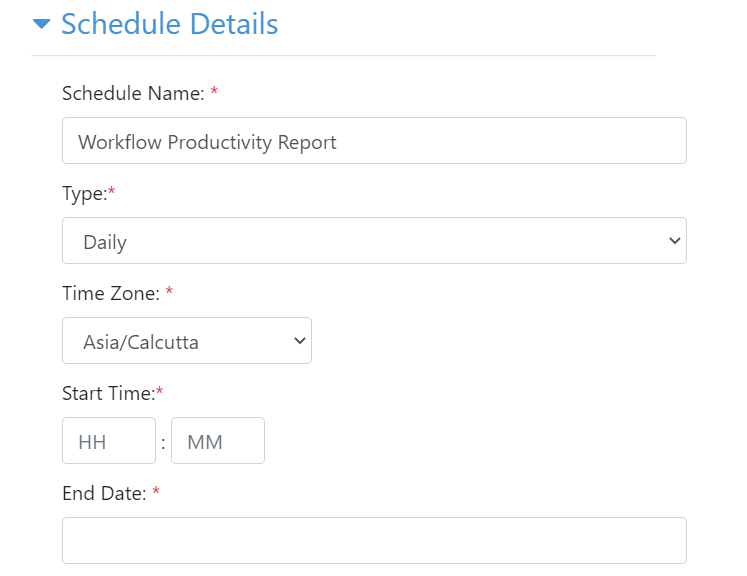
Task: Click the colon between HH and MM
Action: point(163,443)
